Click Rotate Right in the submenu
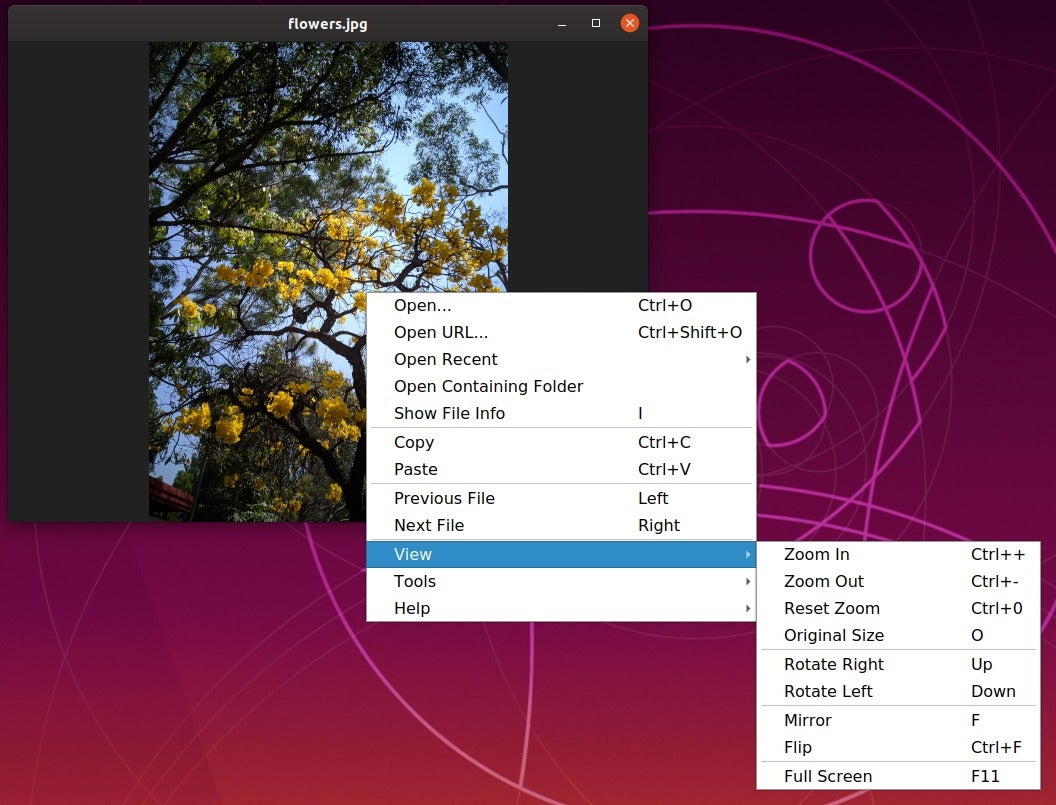This screenshot has width=1056, height=805. (834, 665)
